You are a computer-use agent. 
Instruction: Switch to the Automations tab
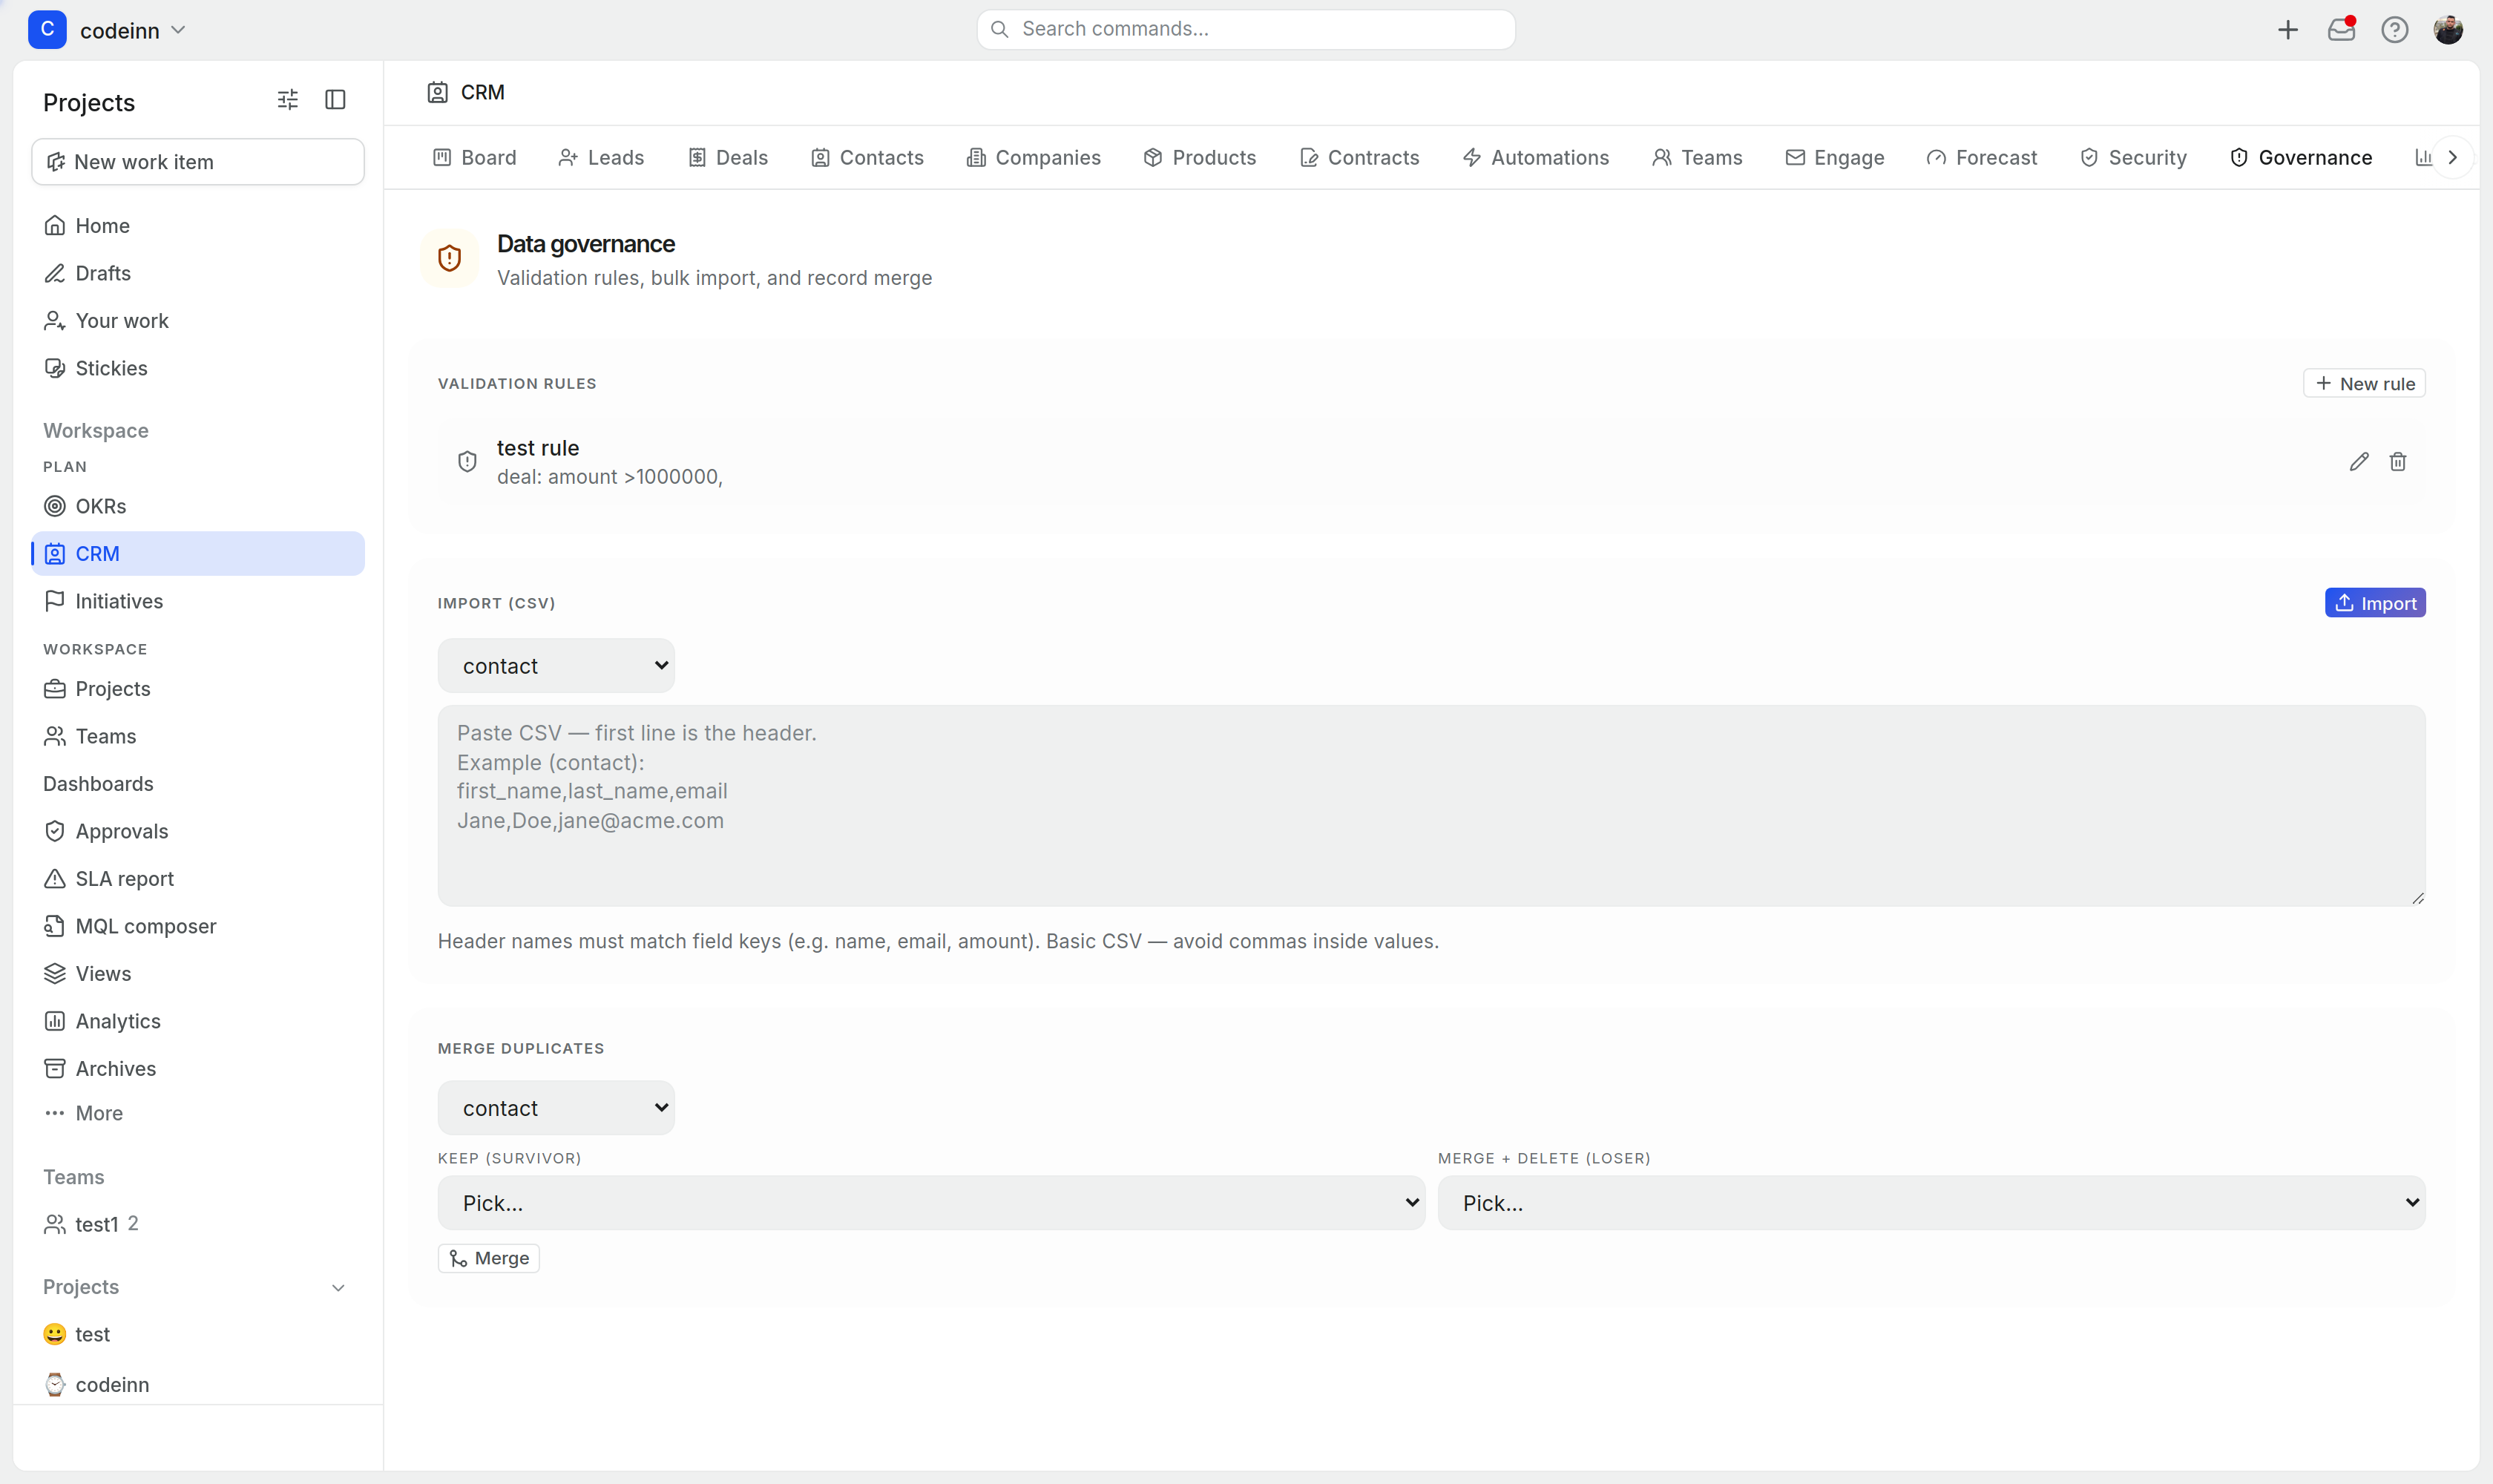(x=1536, y=158)
